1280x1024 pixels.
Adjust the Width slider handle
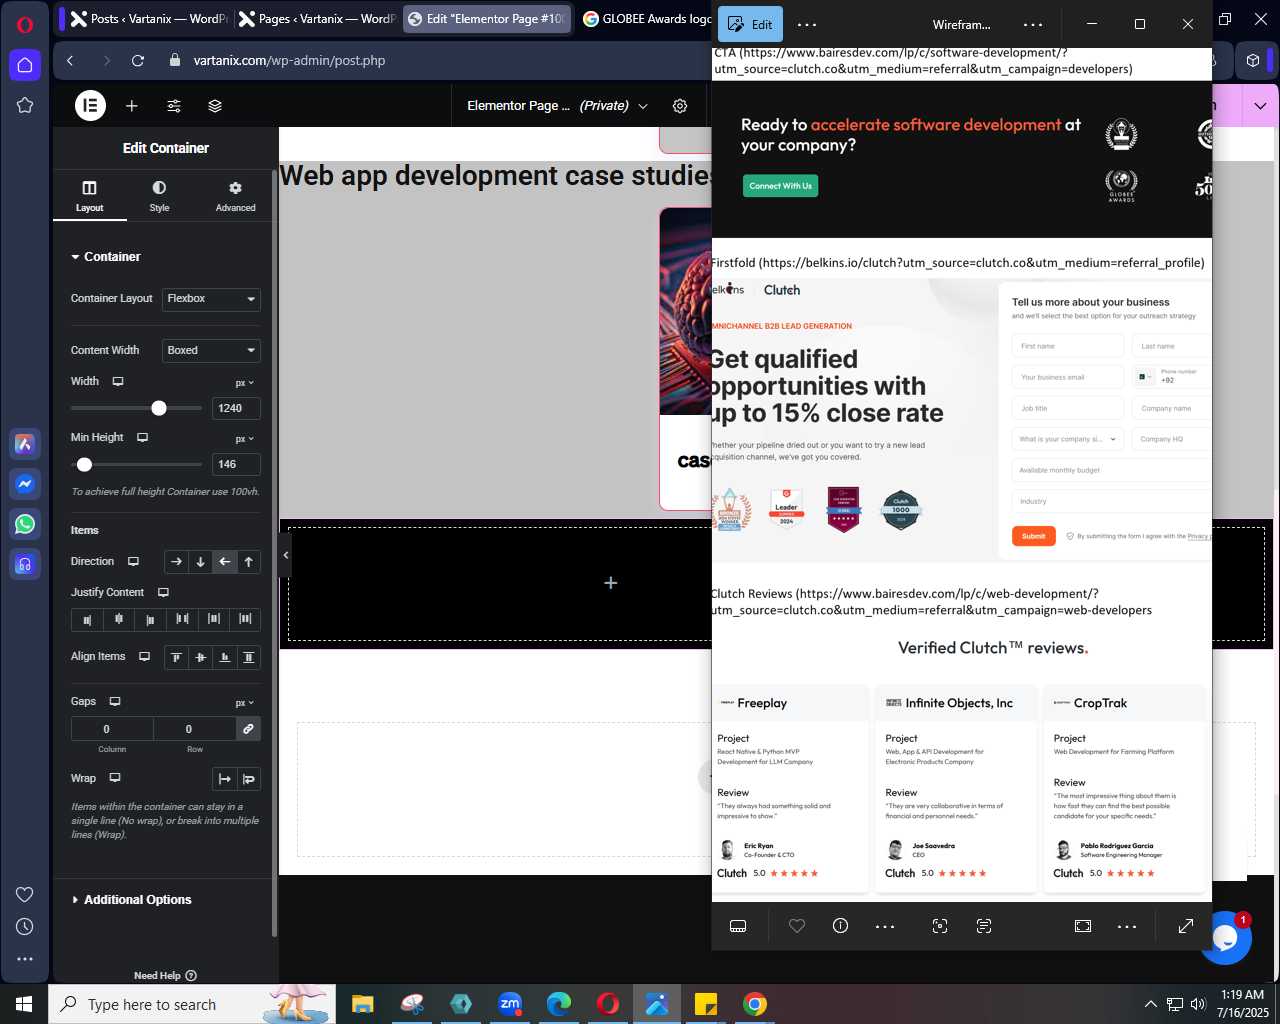point(159,408)
